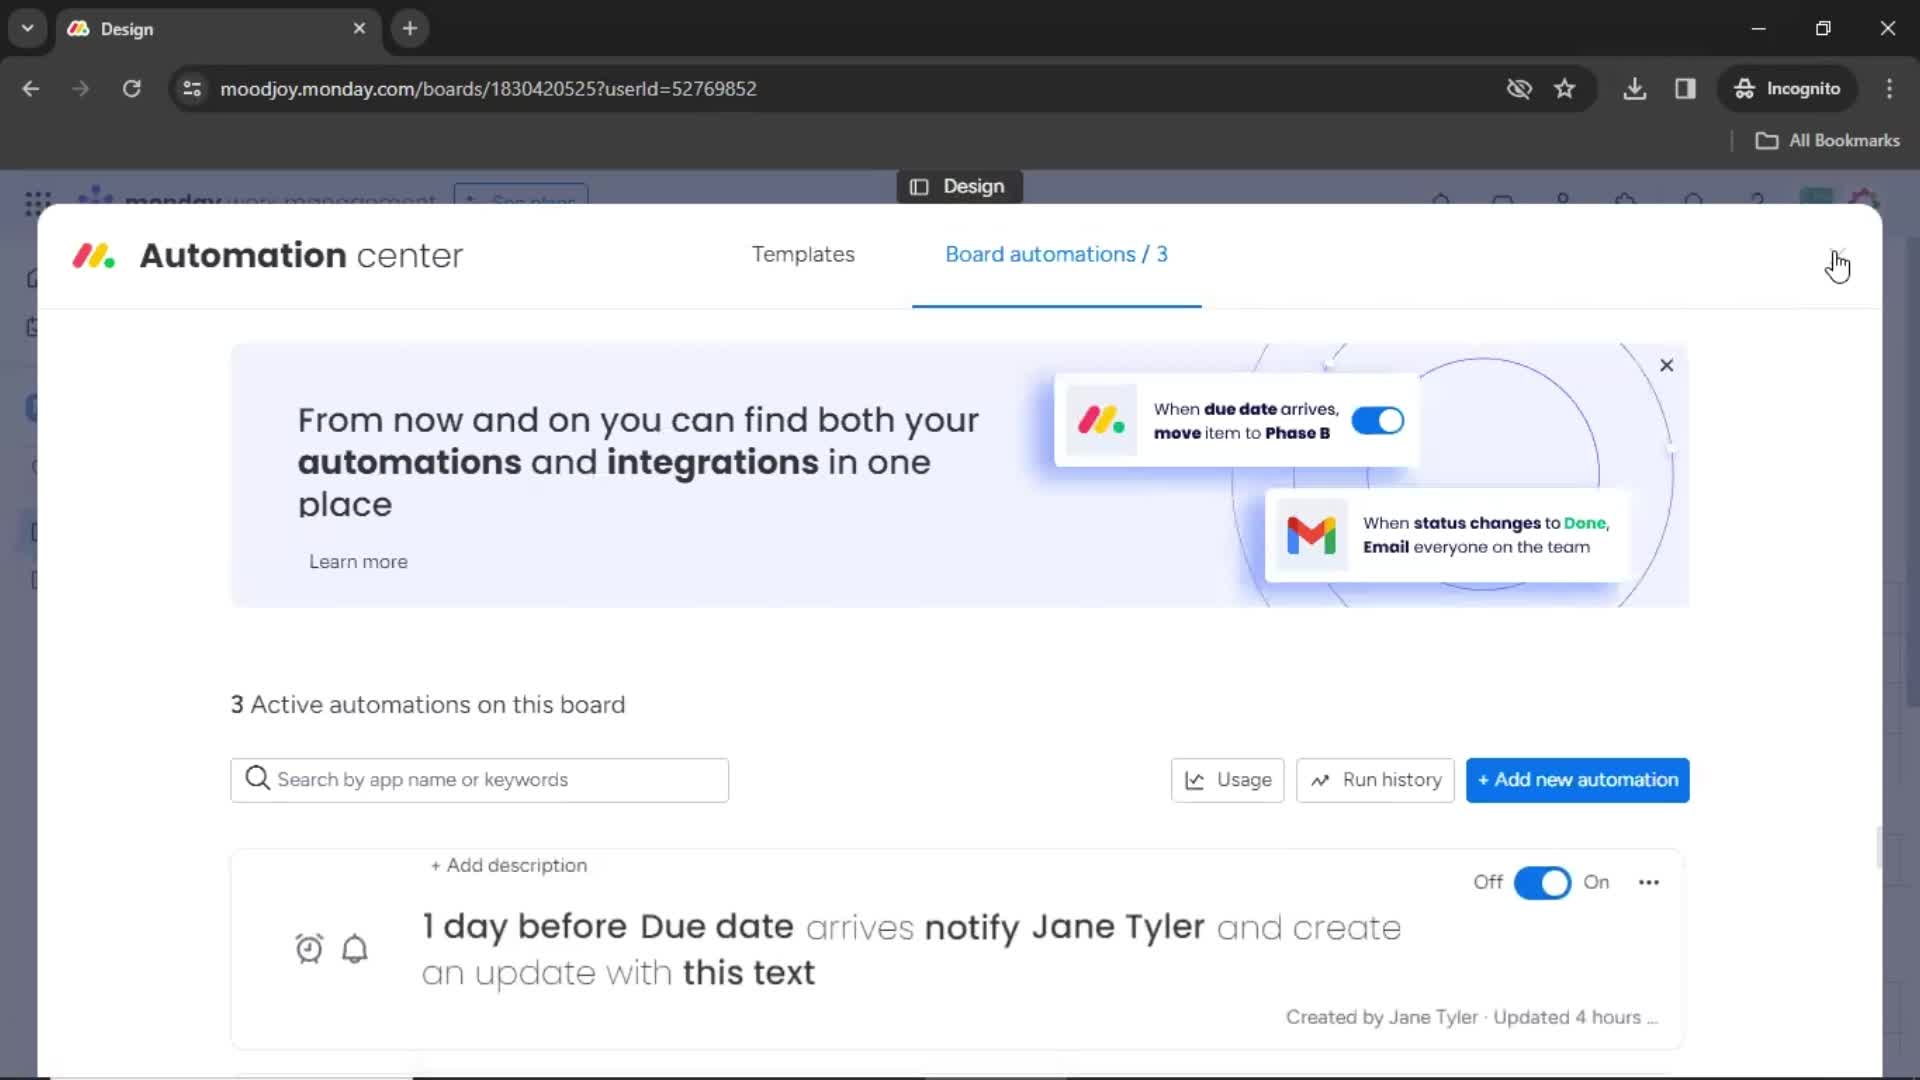1920x1080 pixels.
Task: Toggle the automation Off/On switch
Action: pos(1542,881)
